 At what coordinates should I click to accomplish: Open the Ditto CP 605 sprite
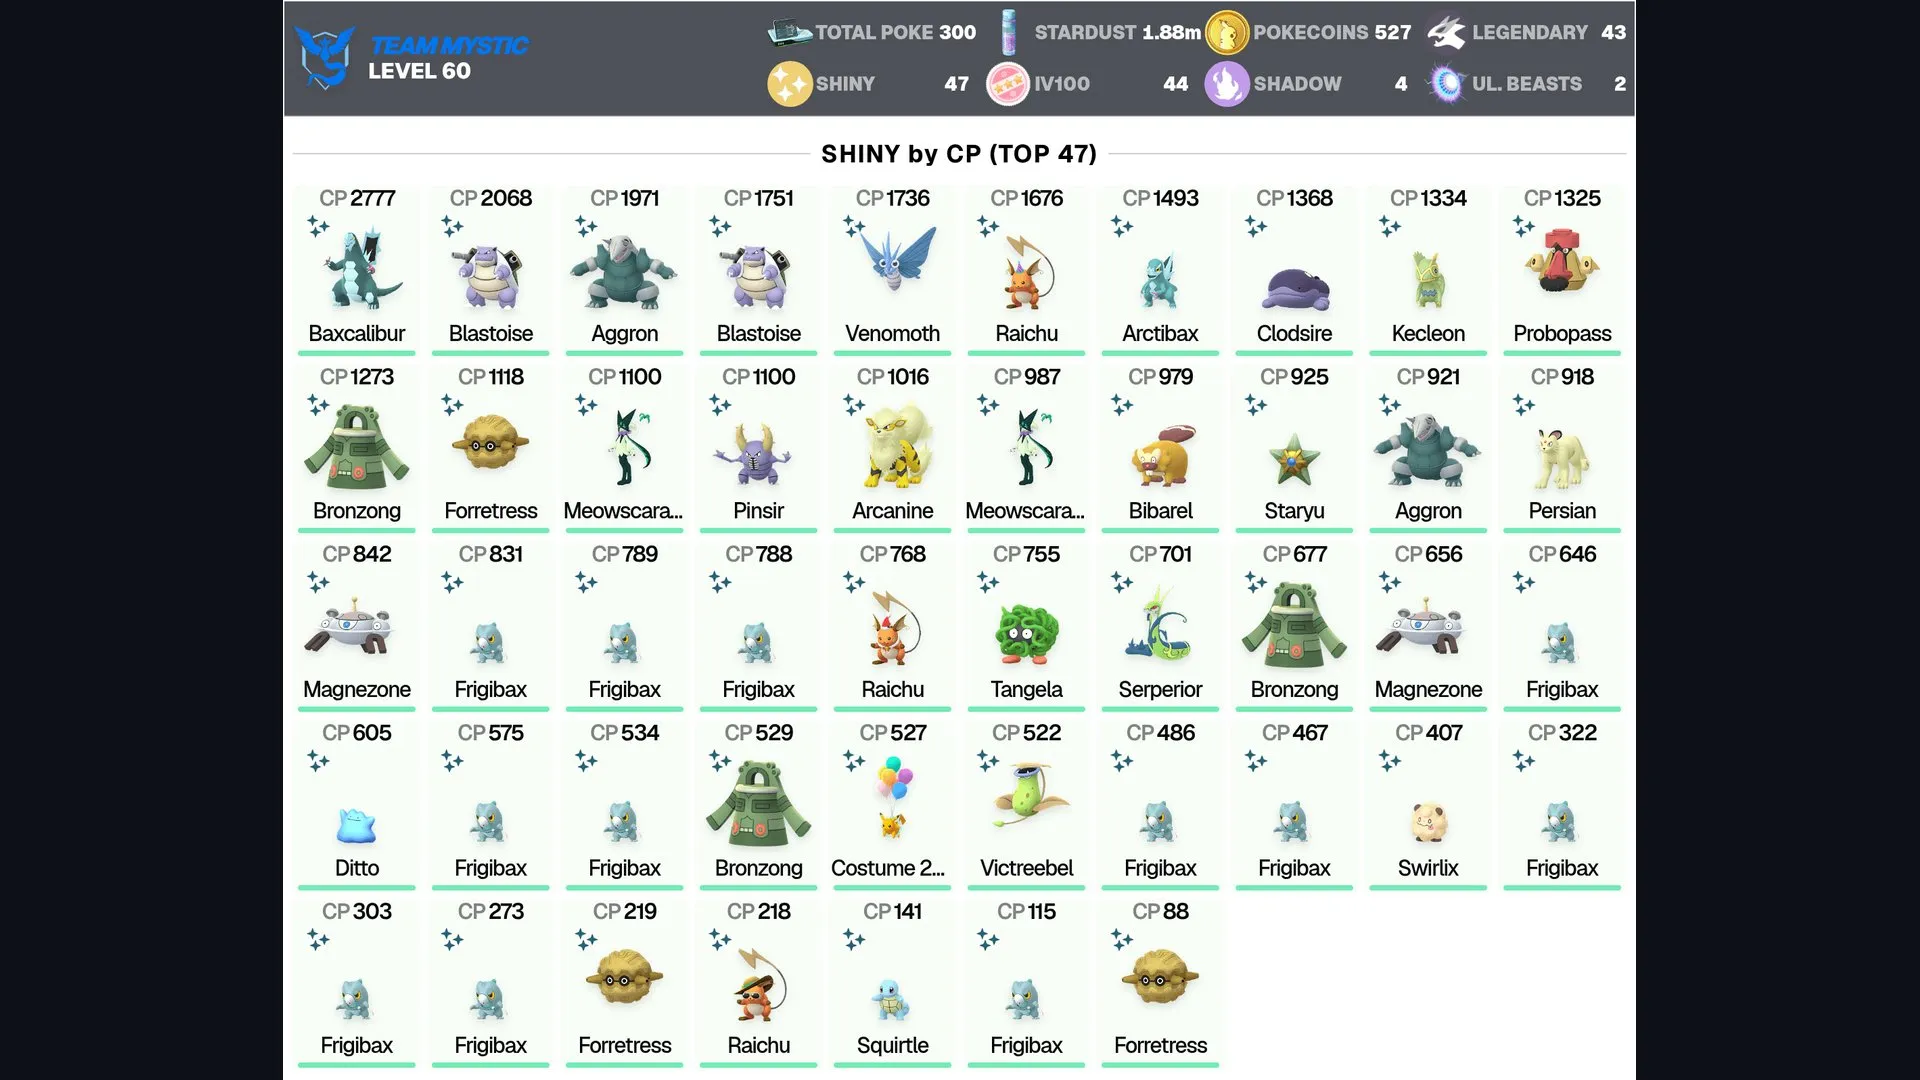[357, 825]
